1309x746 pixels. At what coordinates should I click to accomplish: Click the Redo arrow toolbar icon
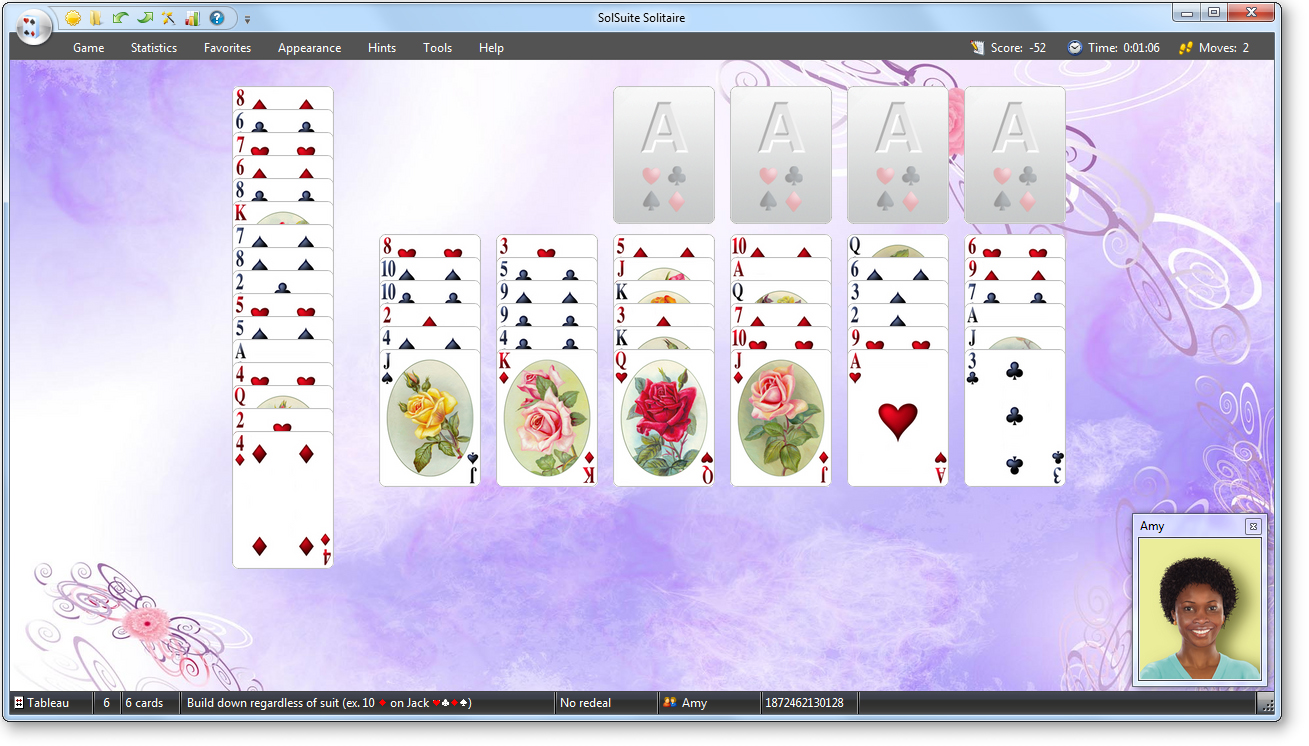(x=144, y=18)
